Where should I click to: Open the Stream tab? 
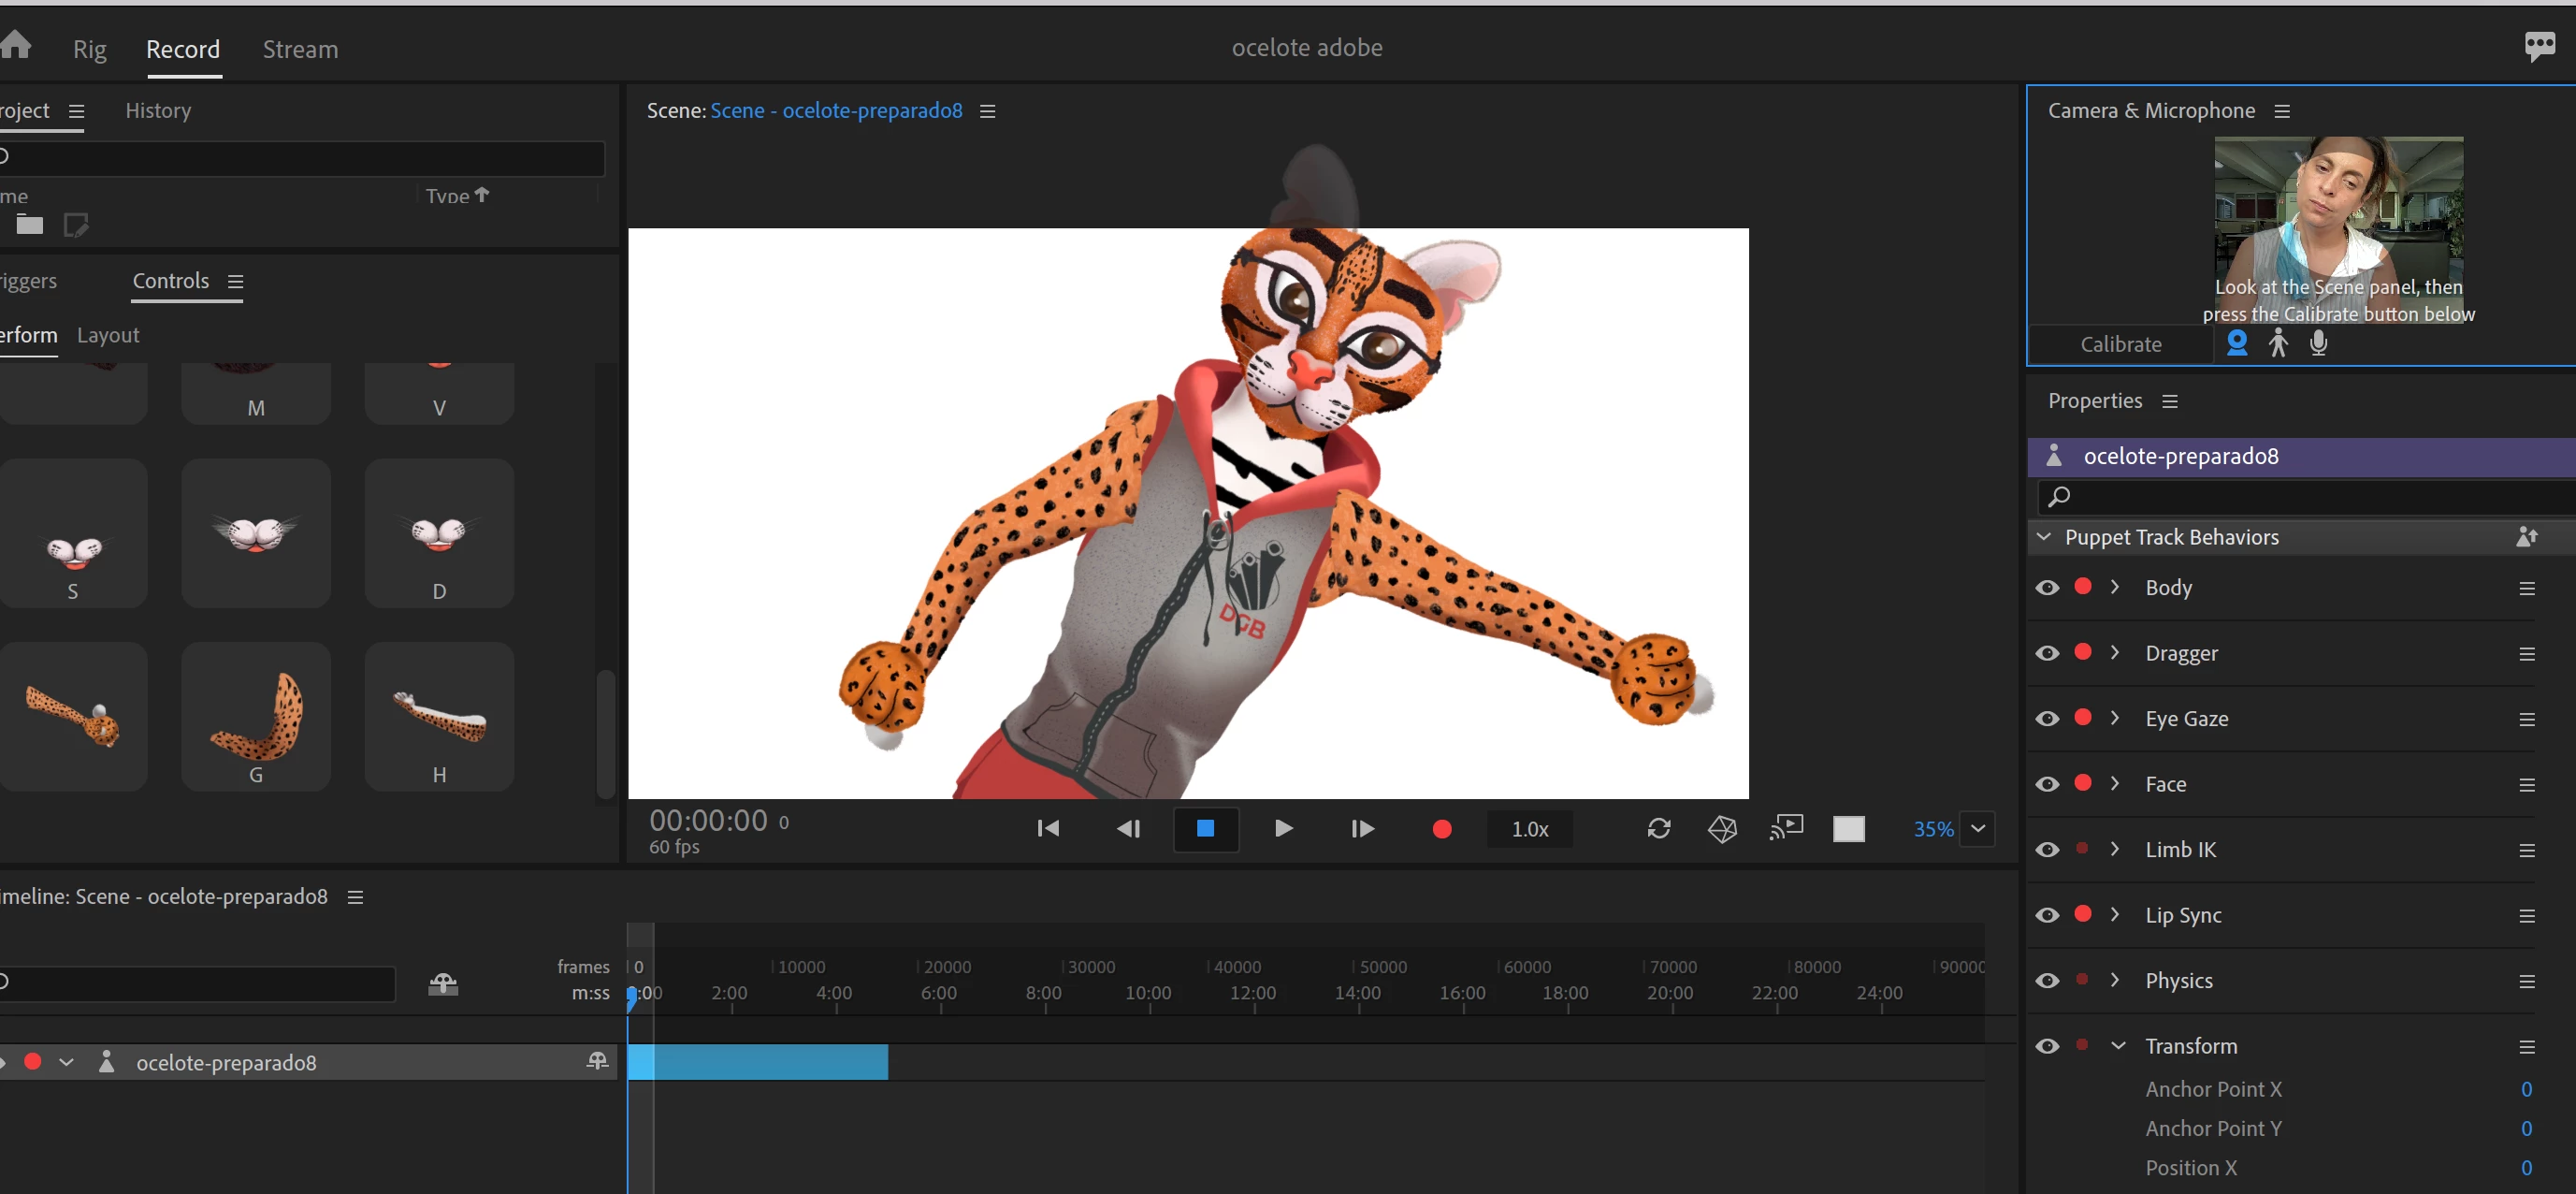[x=300, y=49]
